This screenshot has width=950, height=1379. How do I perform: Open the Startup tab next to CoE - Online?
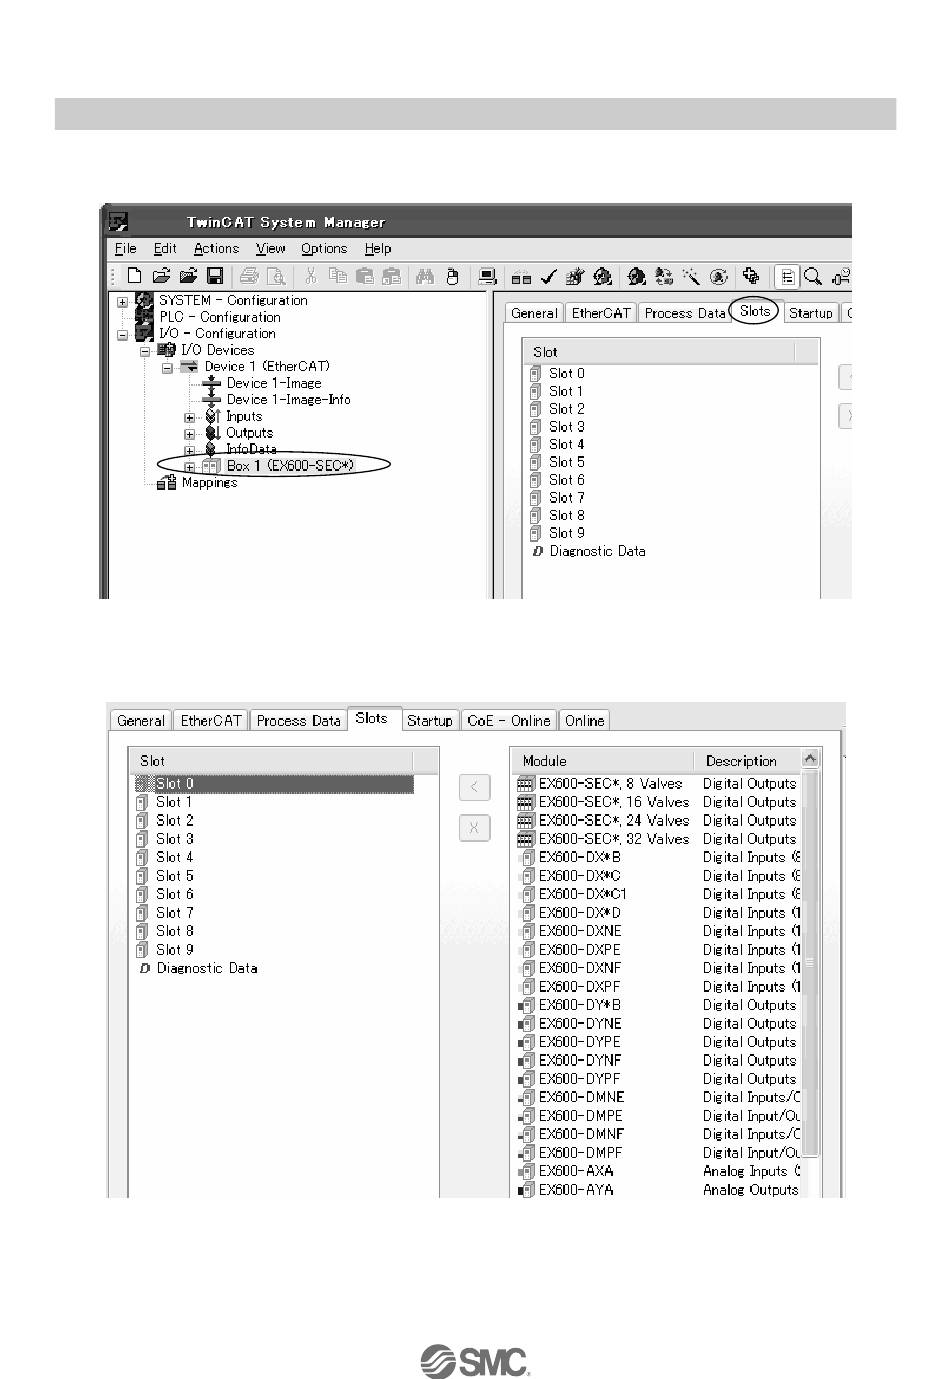tap(430, 721)
